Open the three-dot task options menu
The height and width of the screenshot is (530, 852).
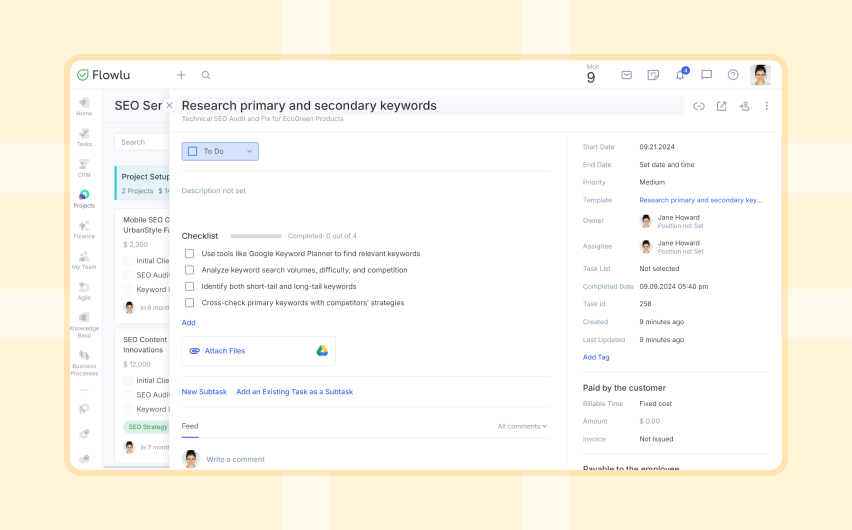coord(767,106)
